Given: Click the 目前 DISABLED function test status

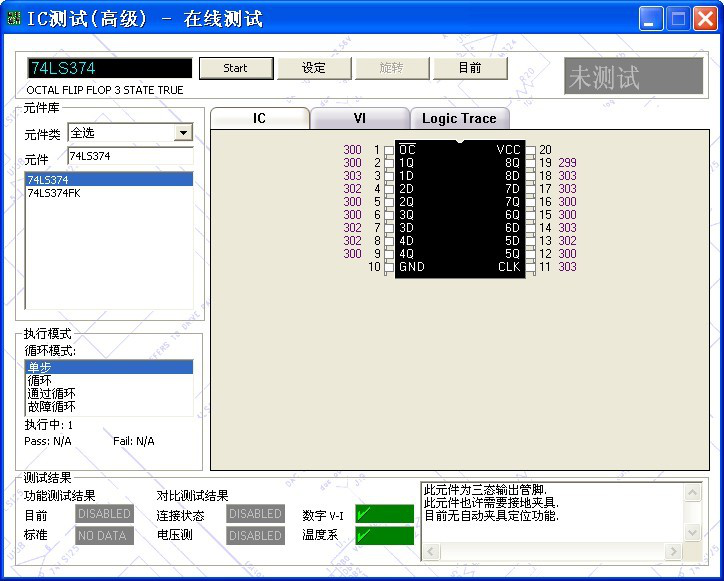Looking at the screenshot, I should (x=104, y=514).
